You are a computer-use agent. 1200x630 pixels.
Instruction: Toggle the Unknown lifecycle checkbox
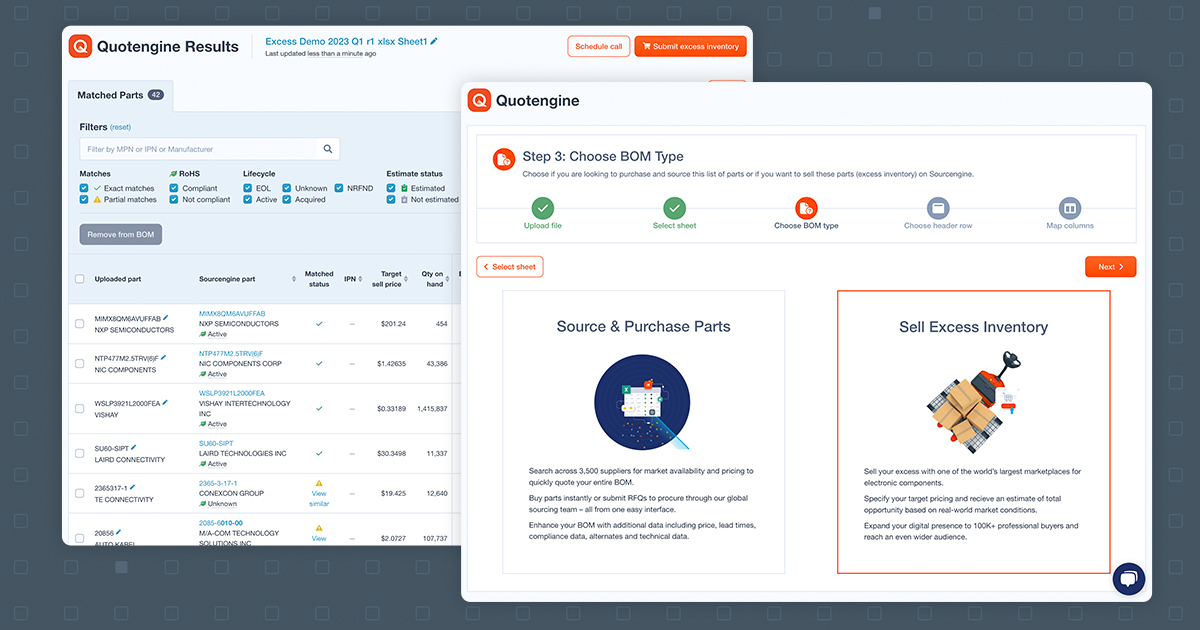287,188
